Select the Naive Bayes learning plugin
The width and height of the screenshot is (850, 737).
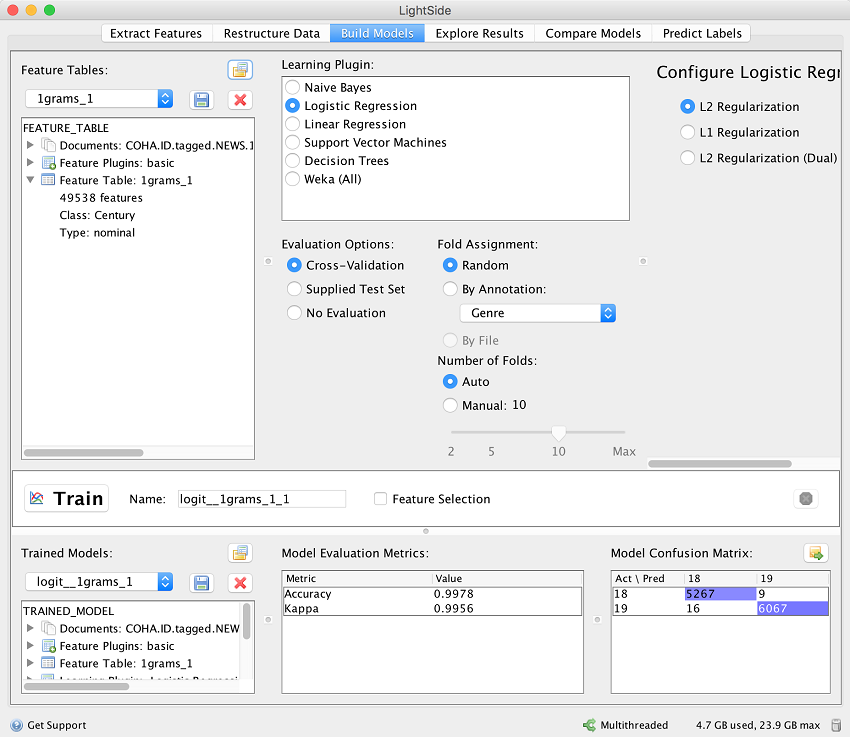(x=294, y=87)
